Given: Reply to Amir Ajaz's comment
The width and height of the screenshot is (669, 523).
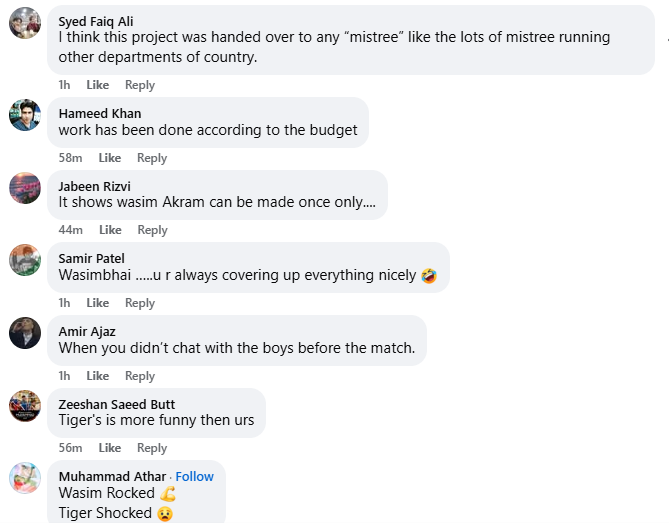Looking at the screenshot, I should click(140, 376).
